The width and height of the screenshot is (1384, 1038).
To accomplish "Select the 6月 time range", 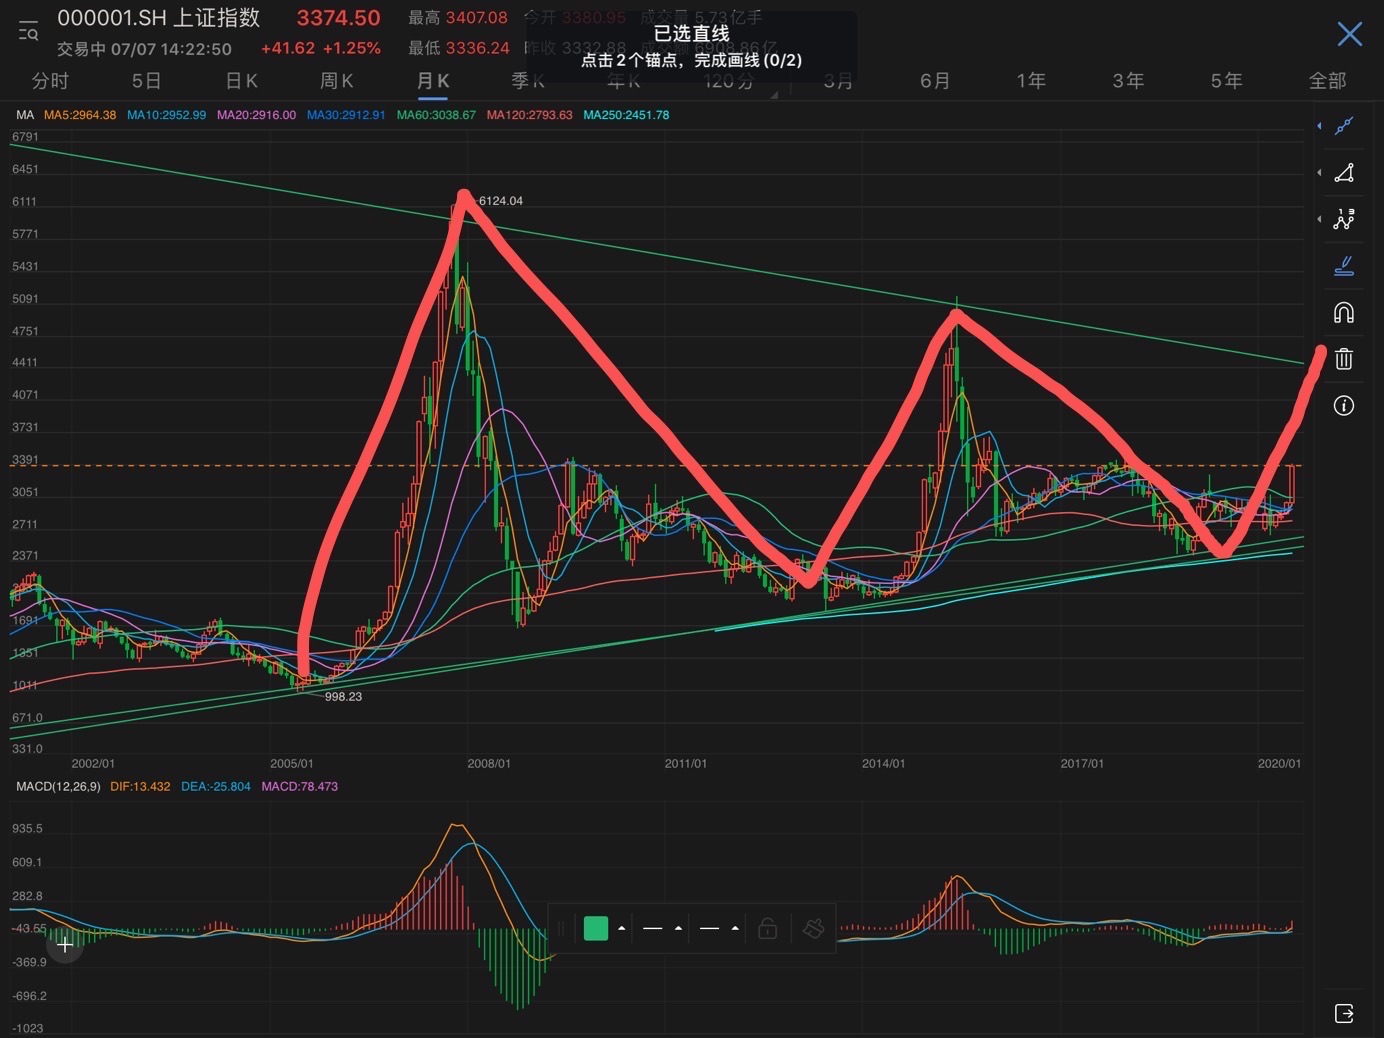I will point(935,81).
